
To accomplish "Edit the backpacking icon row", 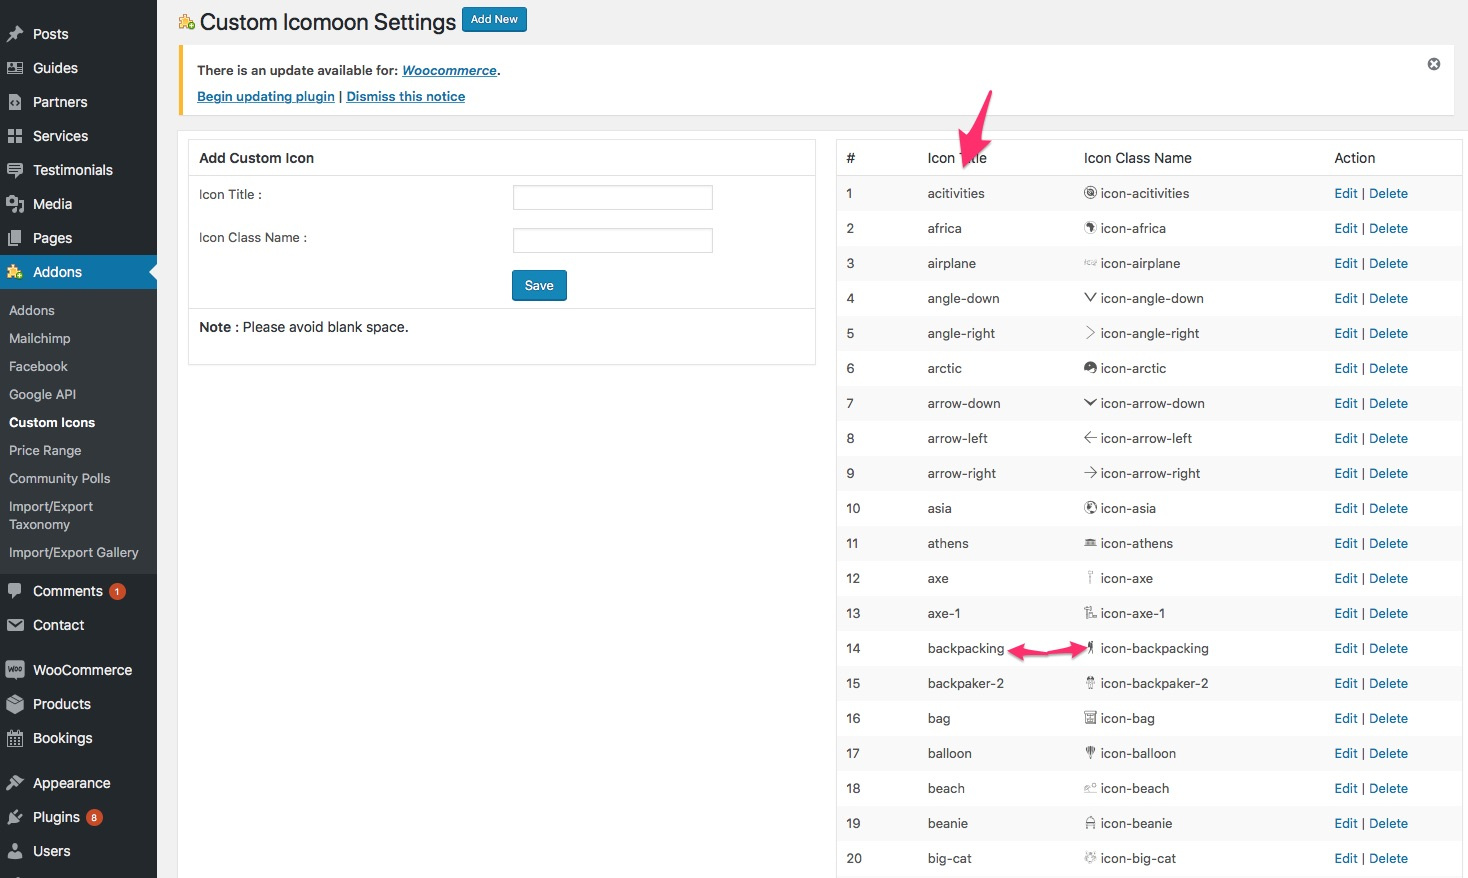I will pos(1346,648).
